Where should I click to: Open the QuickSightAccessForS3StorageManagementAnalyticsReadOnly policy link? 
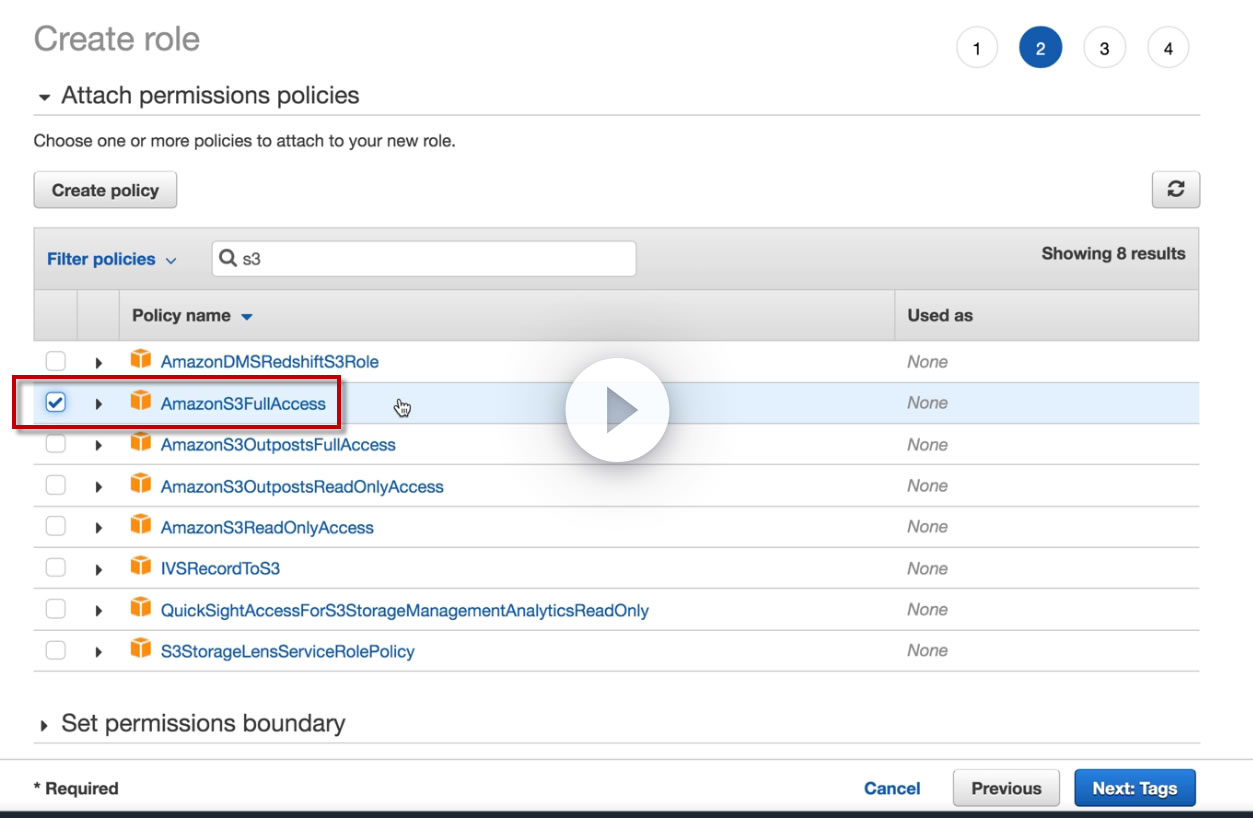(405, 610)
